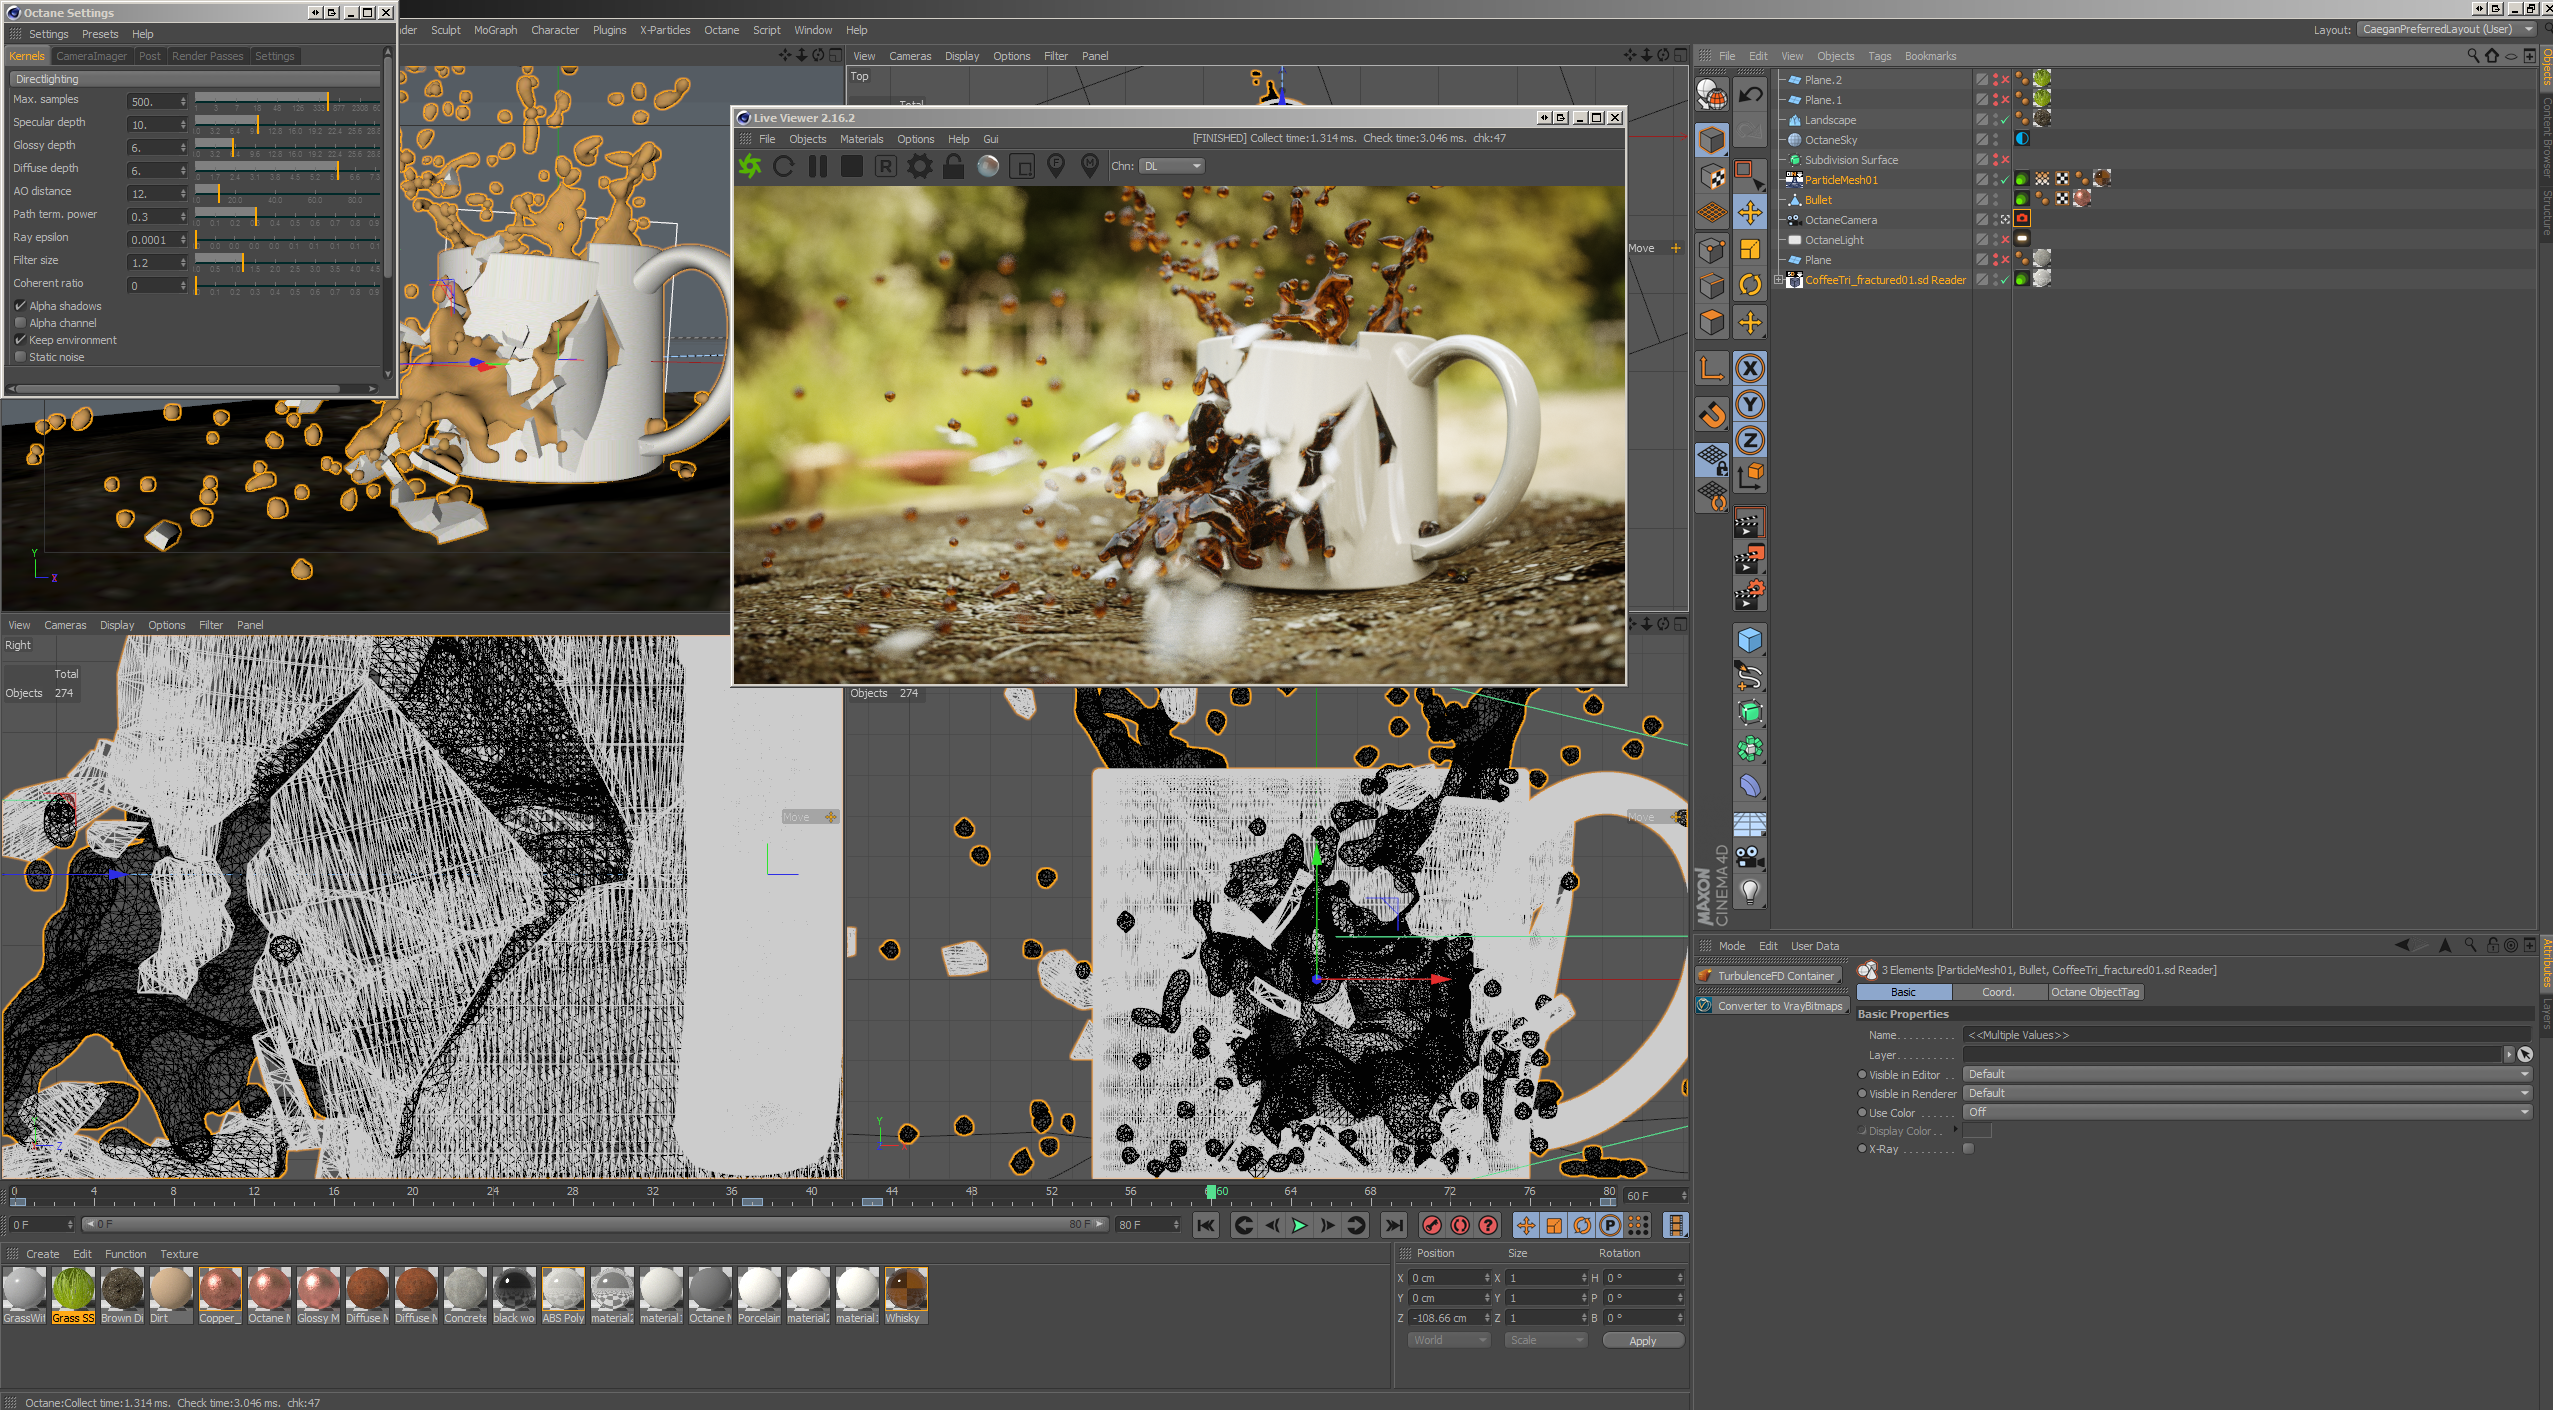This screenshot has width=2553, height=1410.
Task: Select the Rotate tool in toolbar
Action: click(1750, 285)
